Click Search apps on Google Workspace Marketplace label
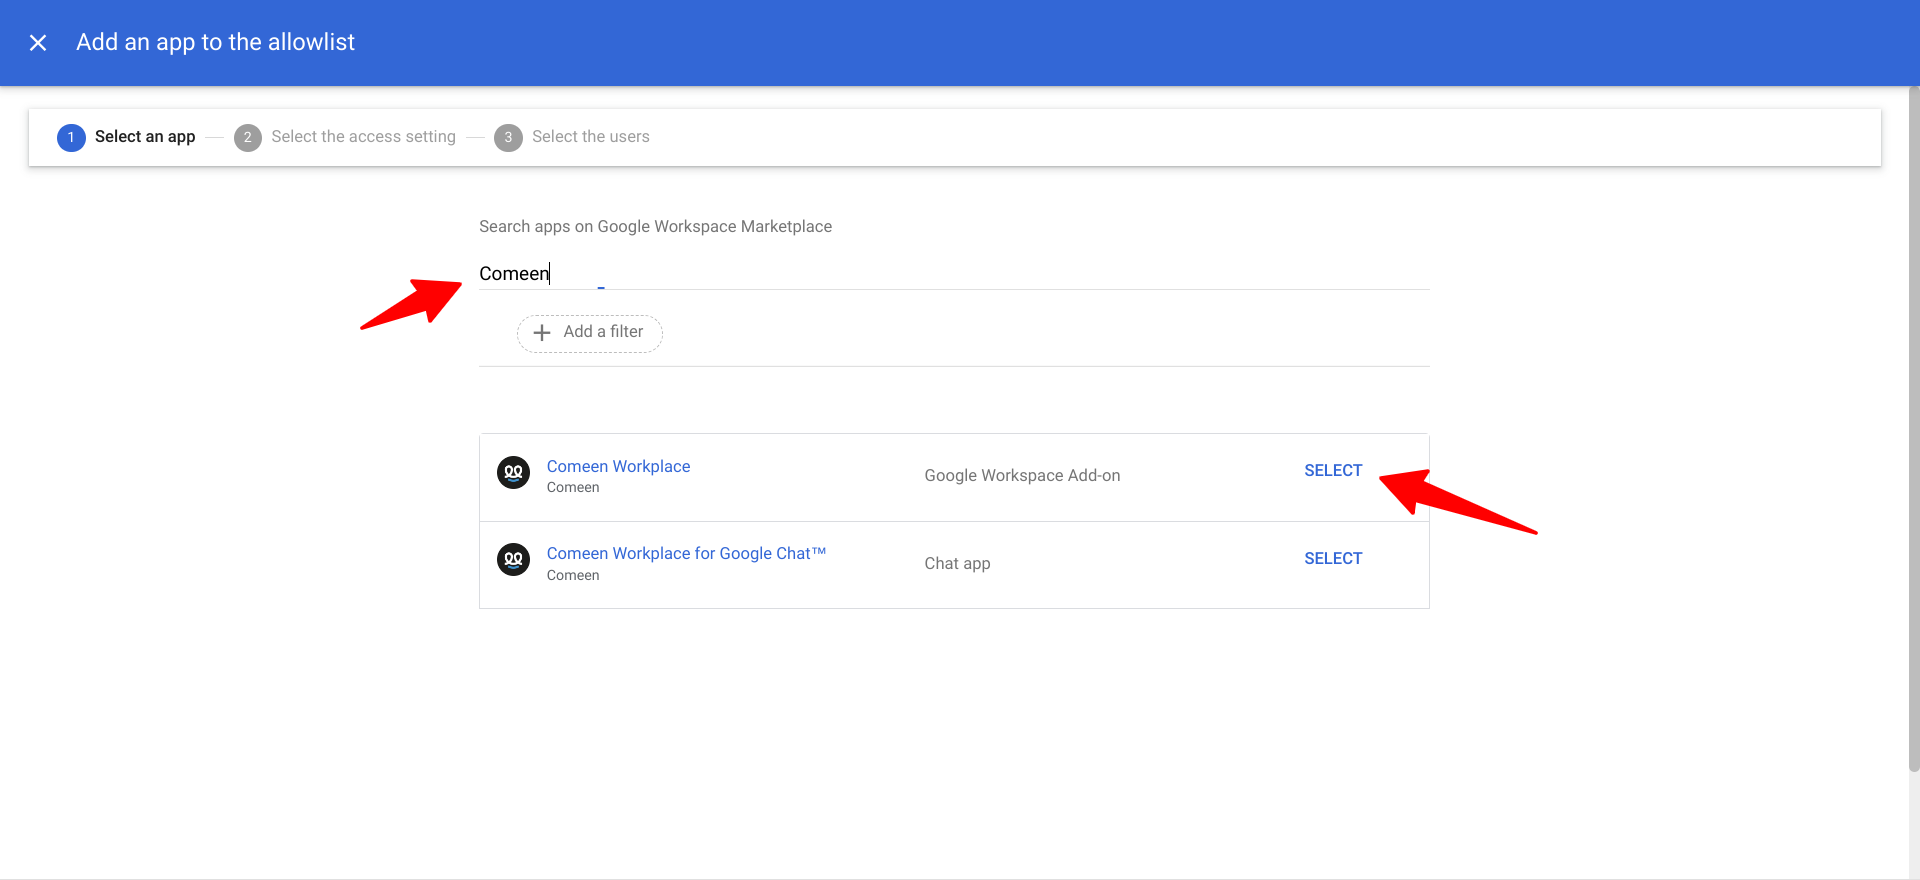 (x=655, y=227)
